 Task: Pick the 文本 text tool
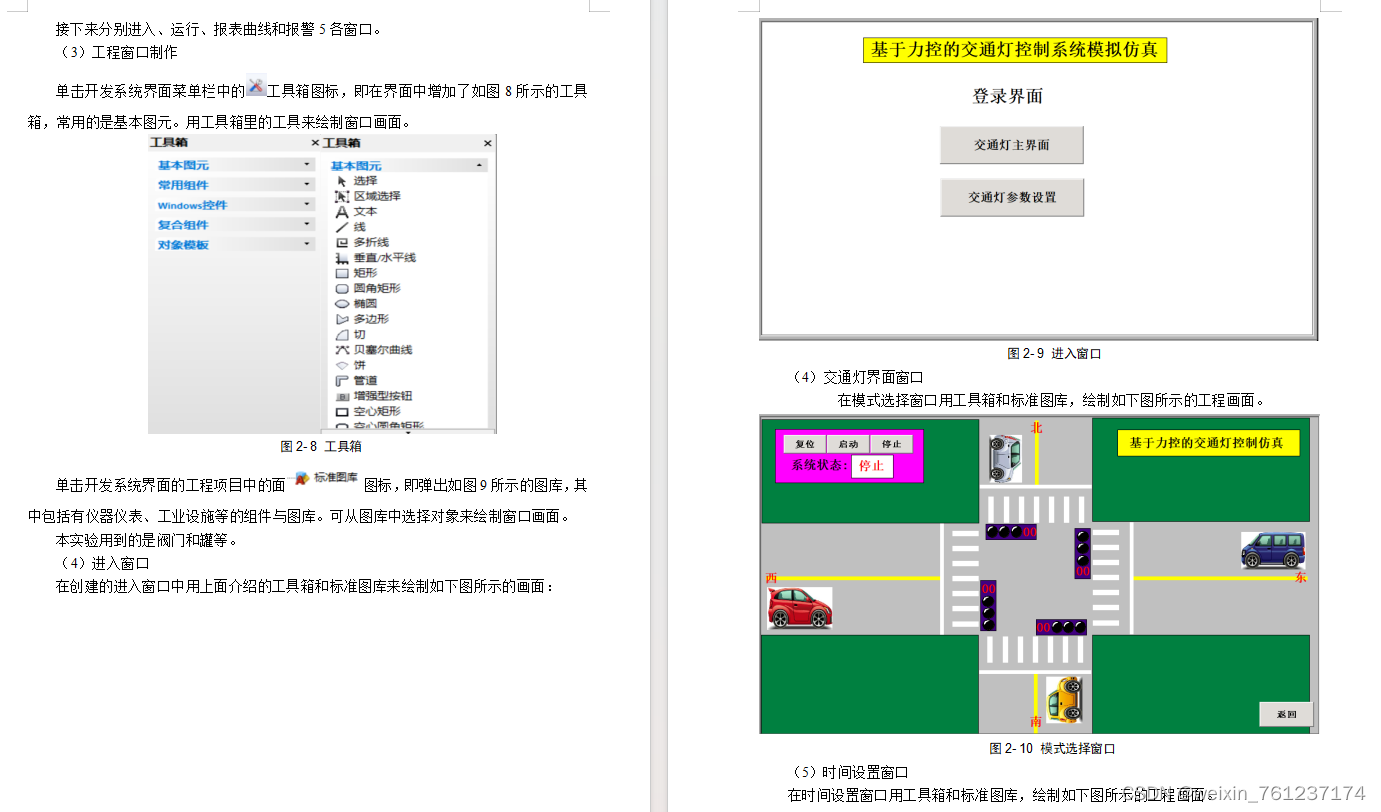pyautogui.click(x=356, y=212)
